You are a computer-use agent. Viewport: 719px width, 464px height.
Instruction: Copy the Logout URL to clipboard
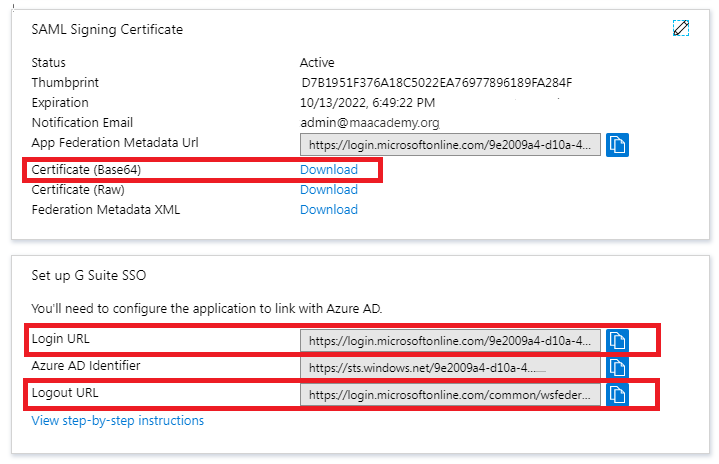(x=617, y=395)
